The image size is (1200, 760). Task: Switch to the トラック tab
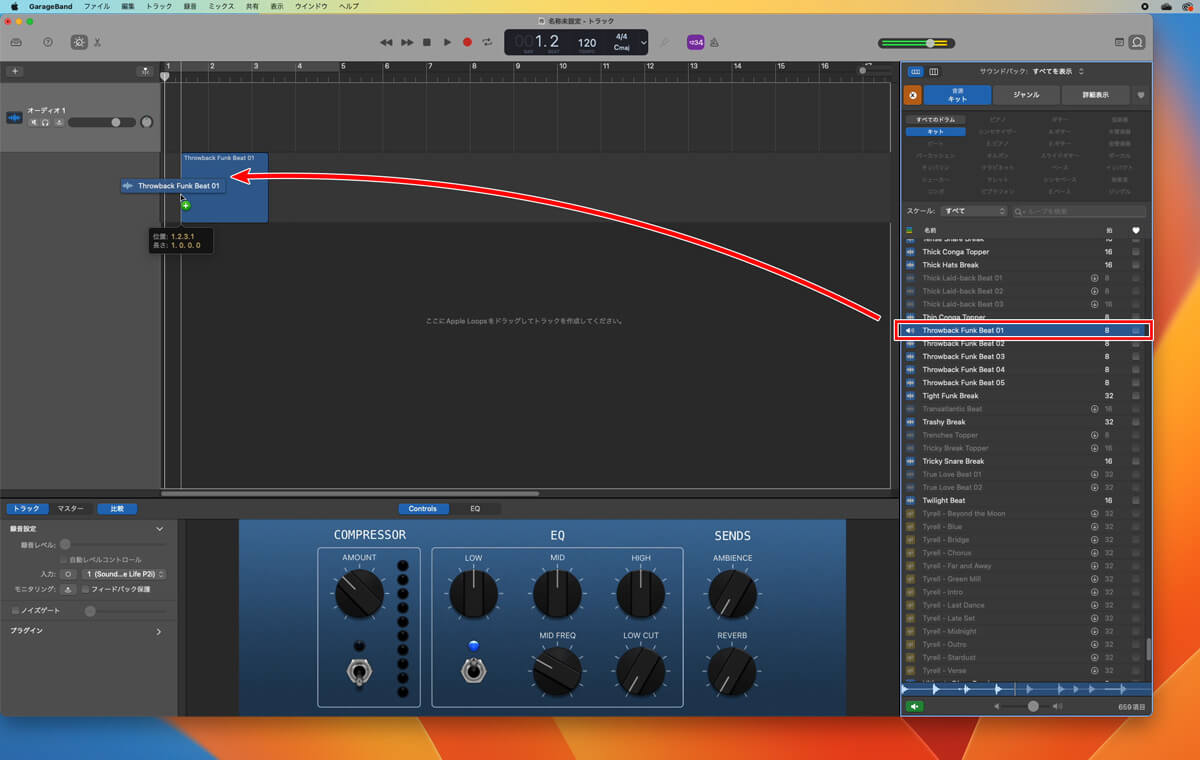[x=26, y=508]
